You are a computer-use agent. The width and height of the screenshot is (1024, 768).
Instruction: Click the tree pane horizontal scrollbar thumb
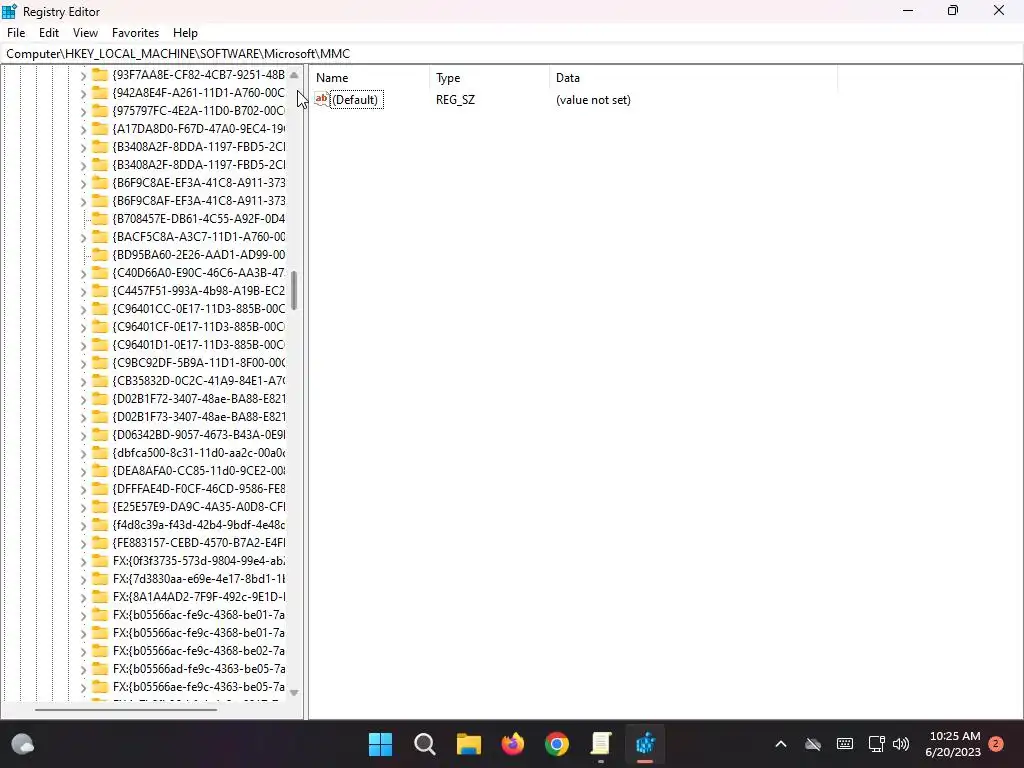click(126, 709)
